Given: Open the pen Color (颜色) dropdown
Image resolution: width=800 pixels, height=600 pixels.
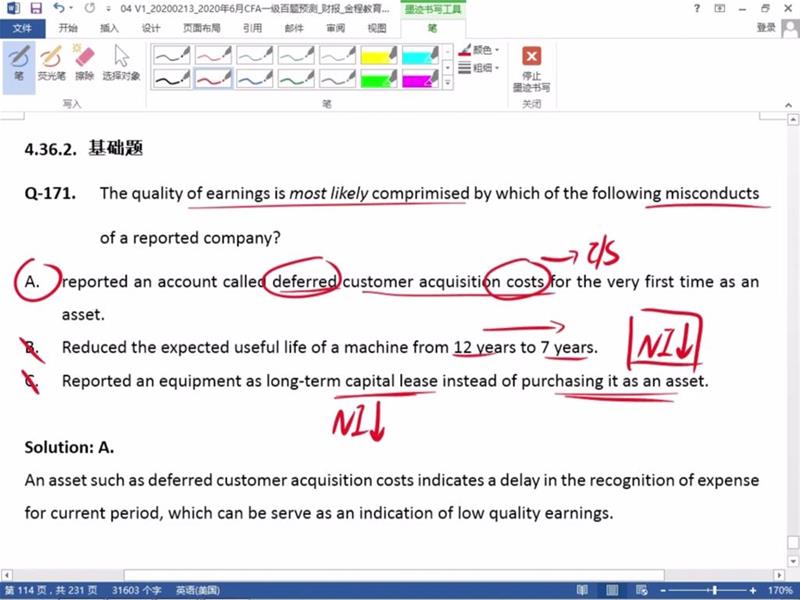Looking at the screenshot, I should point(480,49).
